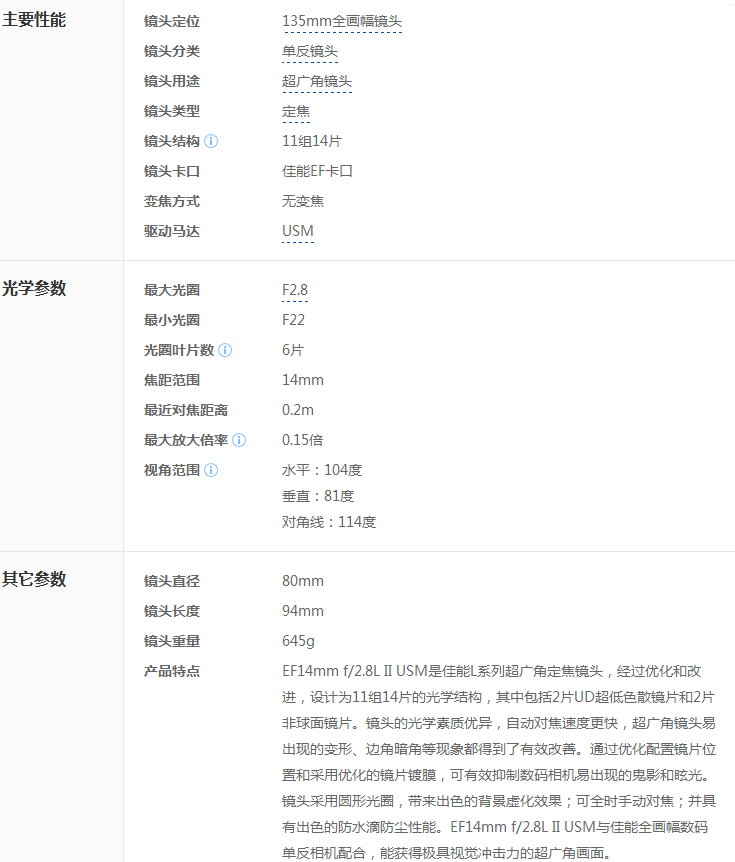
Task: Click the 单反镜头 category link
Action: [x=310, y=51]
